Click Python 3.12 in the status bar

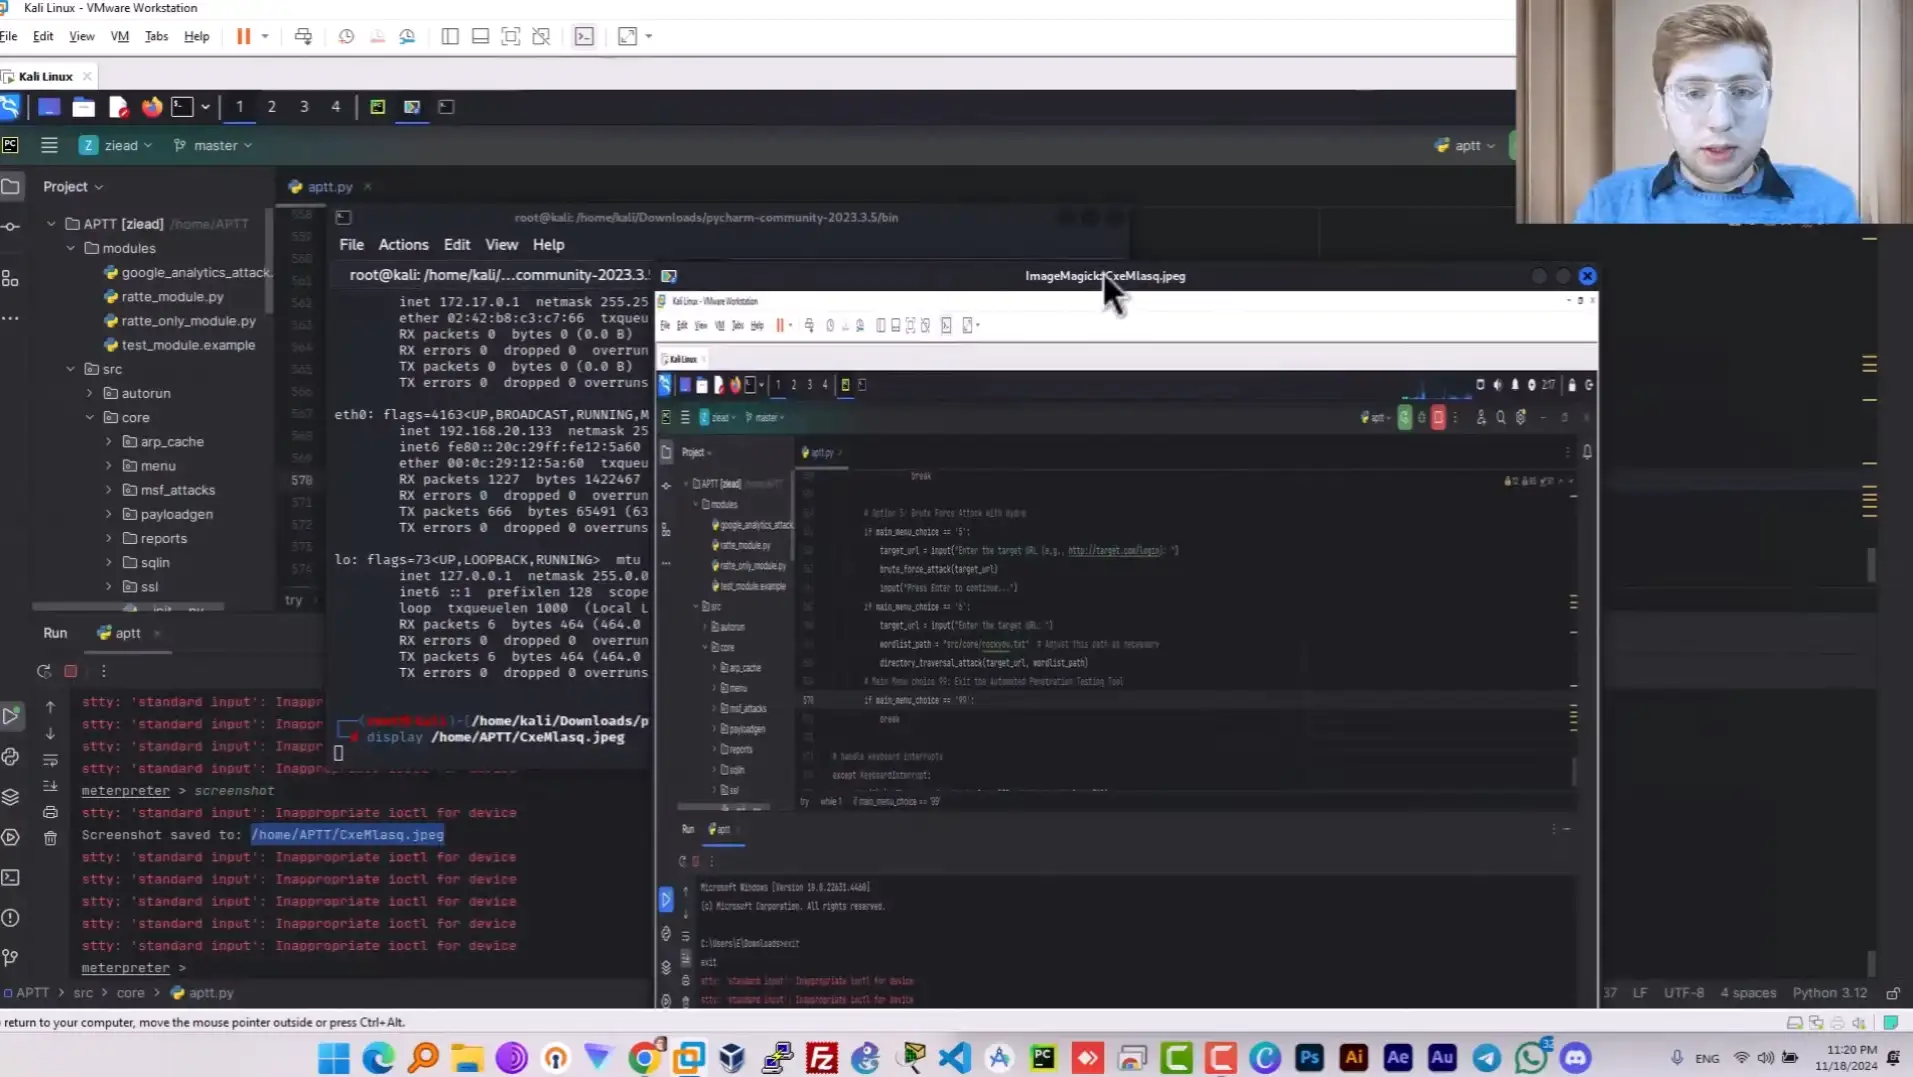pos(1829,993)
